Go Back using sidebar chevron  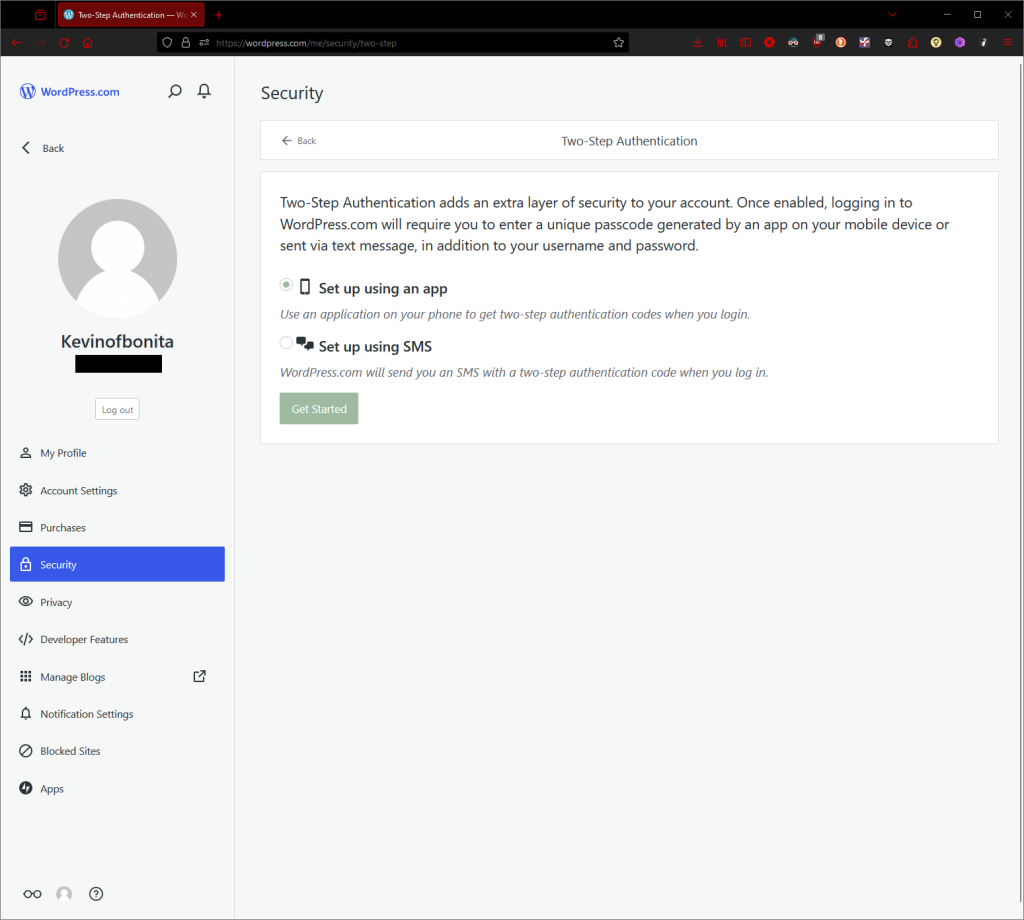[x=27, y=148]
